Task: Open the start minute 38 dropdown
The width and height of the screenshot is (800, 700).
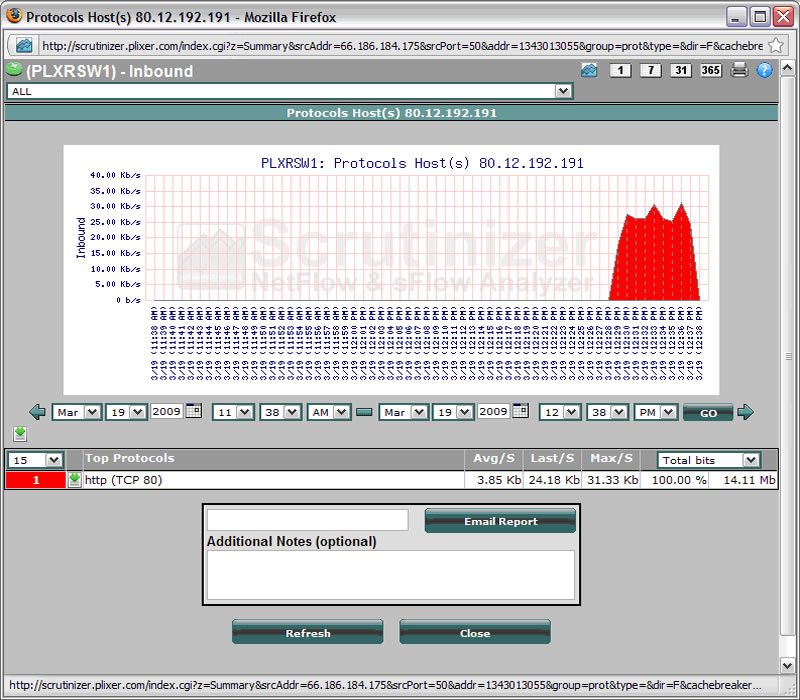Action: [281, 412]
